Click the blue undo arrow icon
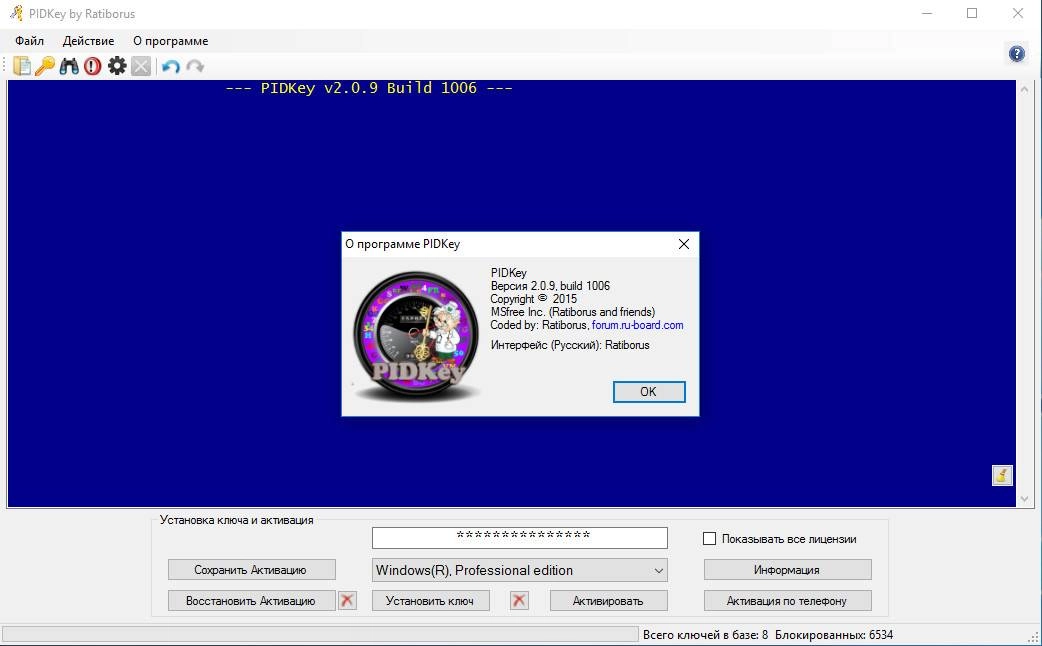Image resolution: width=1042 pixels, height=646 pixels. (x=171, y=66)
